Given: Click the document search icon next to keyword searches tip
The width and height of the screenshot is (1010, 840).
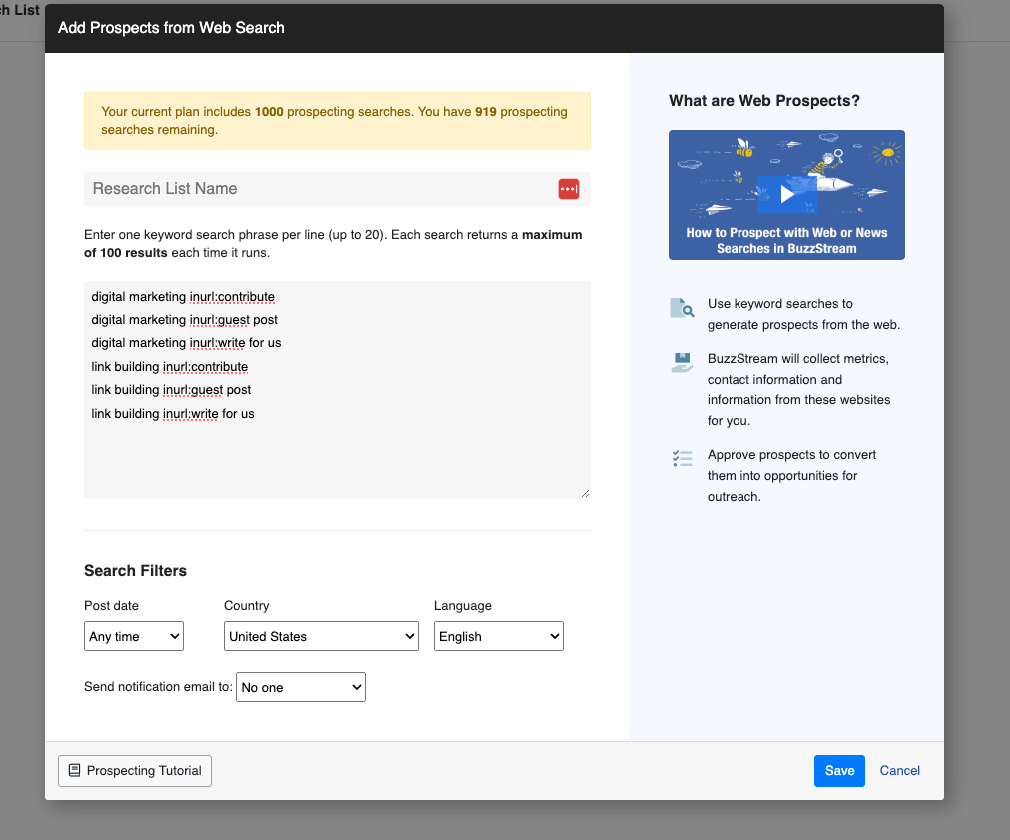Looking at the screenshot, I should pos(682,308).
